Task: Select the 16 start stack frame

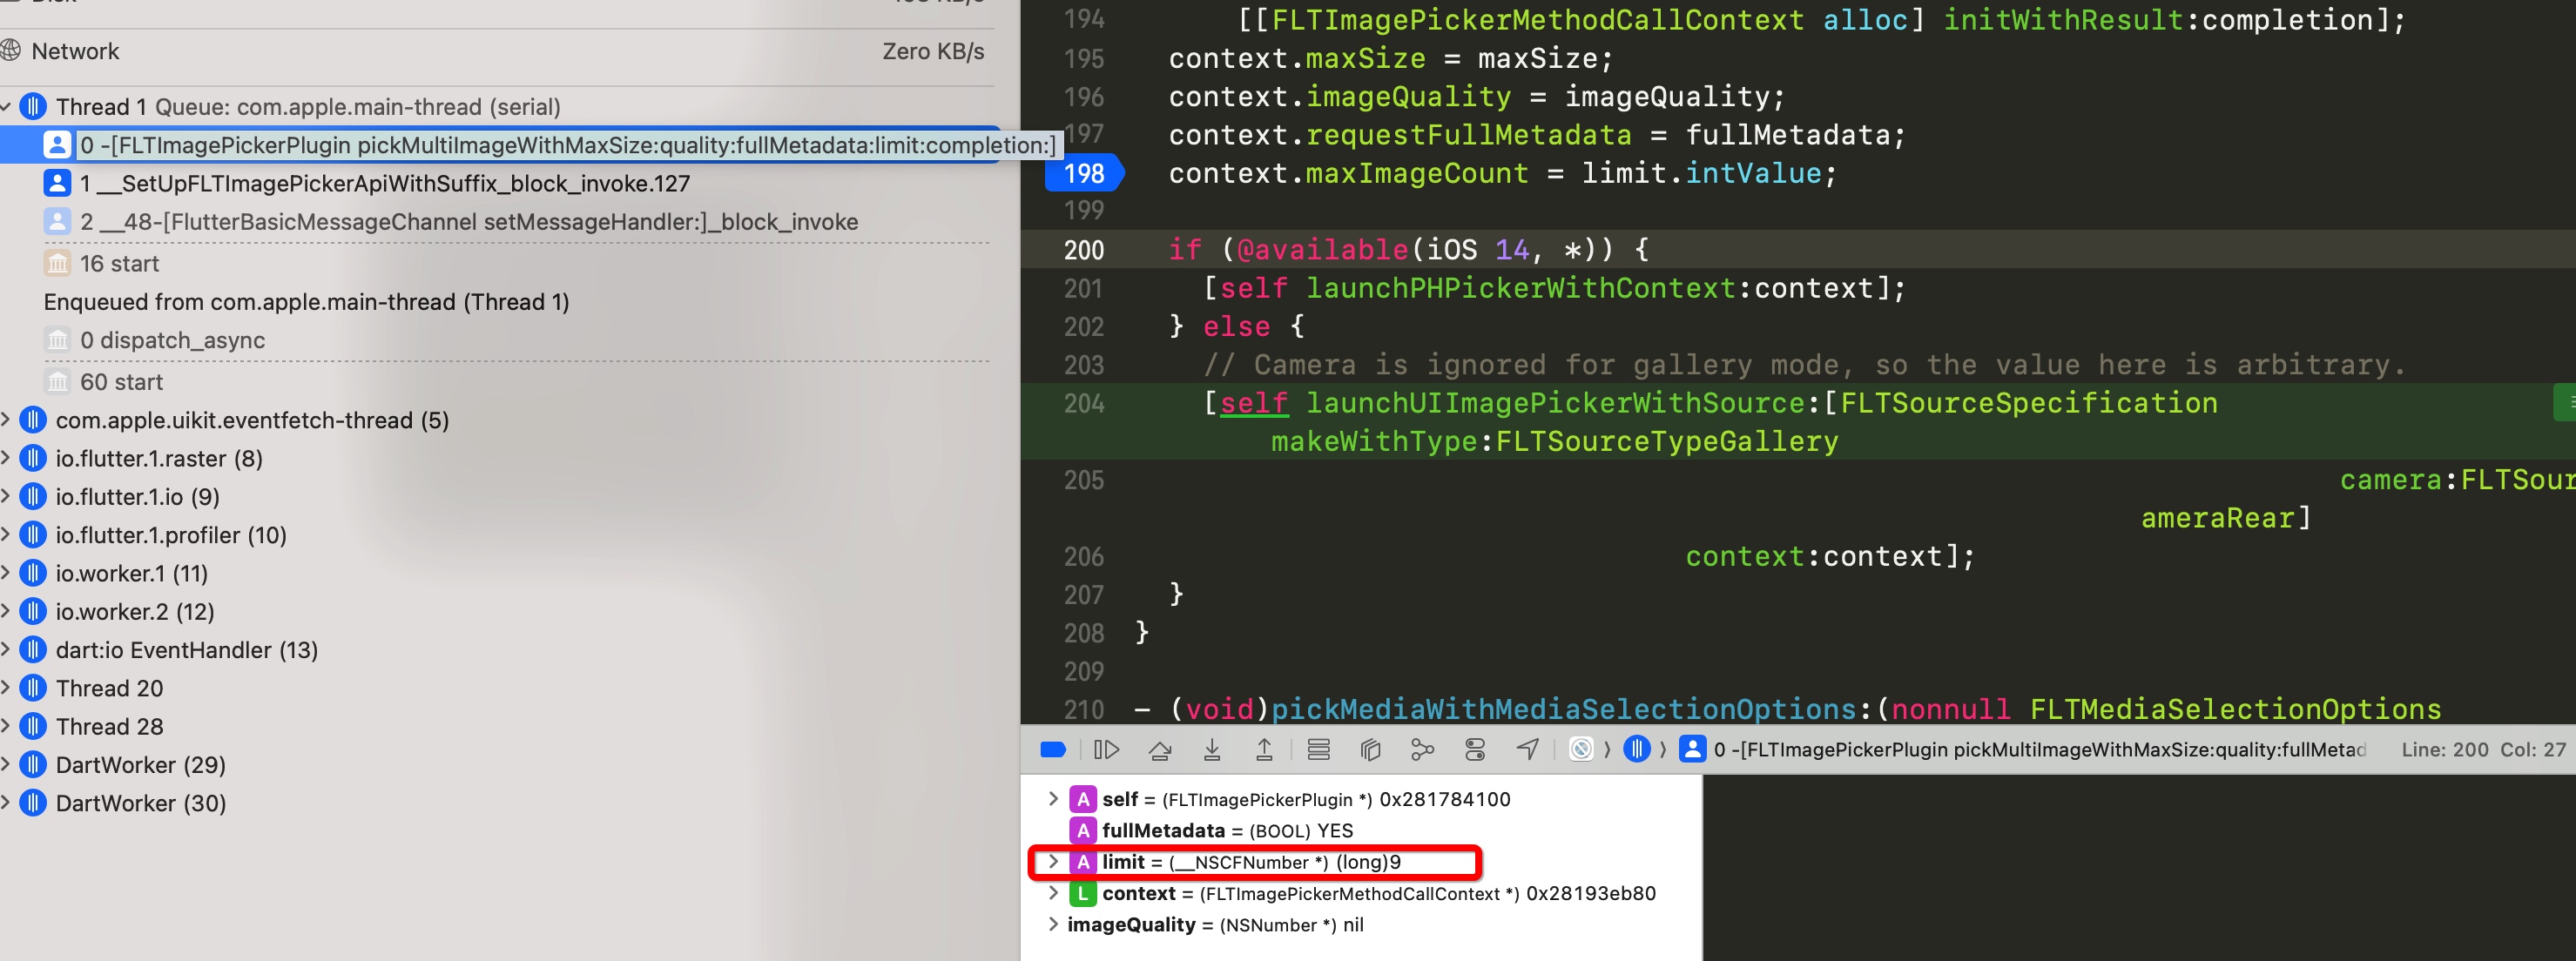Action: (119, 264)
